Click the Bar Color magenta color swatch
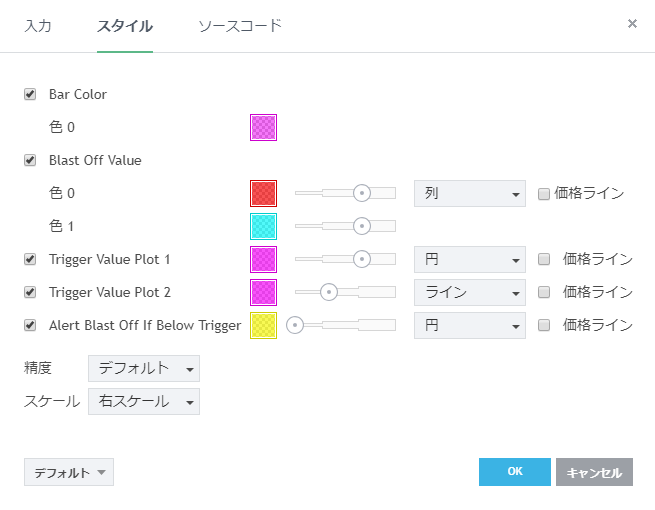 [263, 127]
